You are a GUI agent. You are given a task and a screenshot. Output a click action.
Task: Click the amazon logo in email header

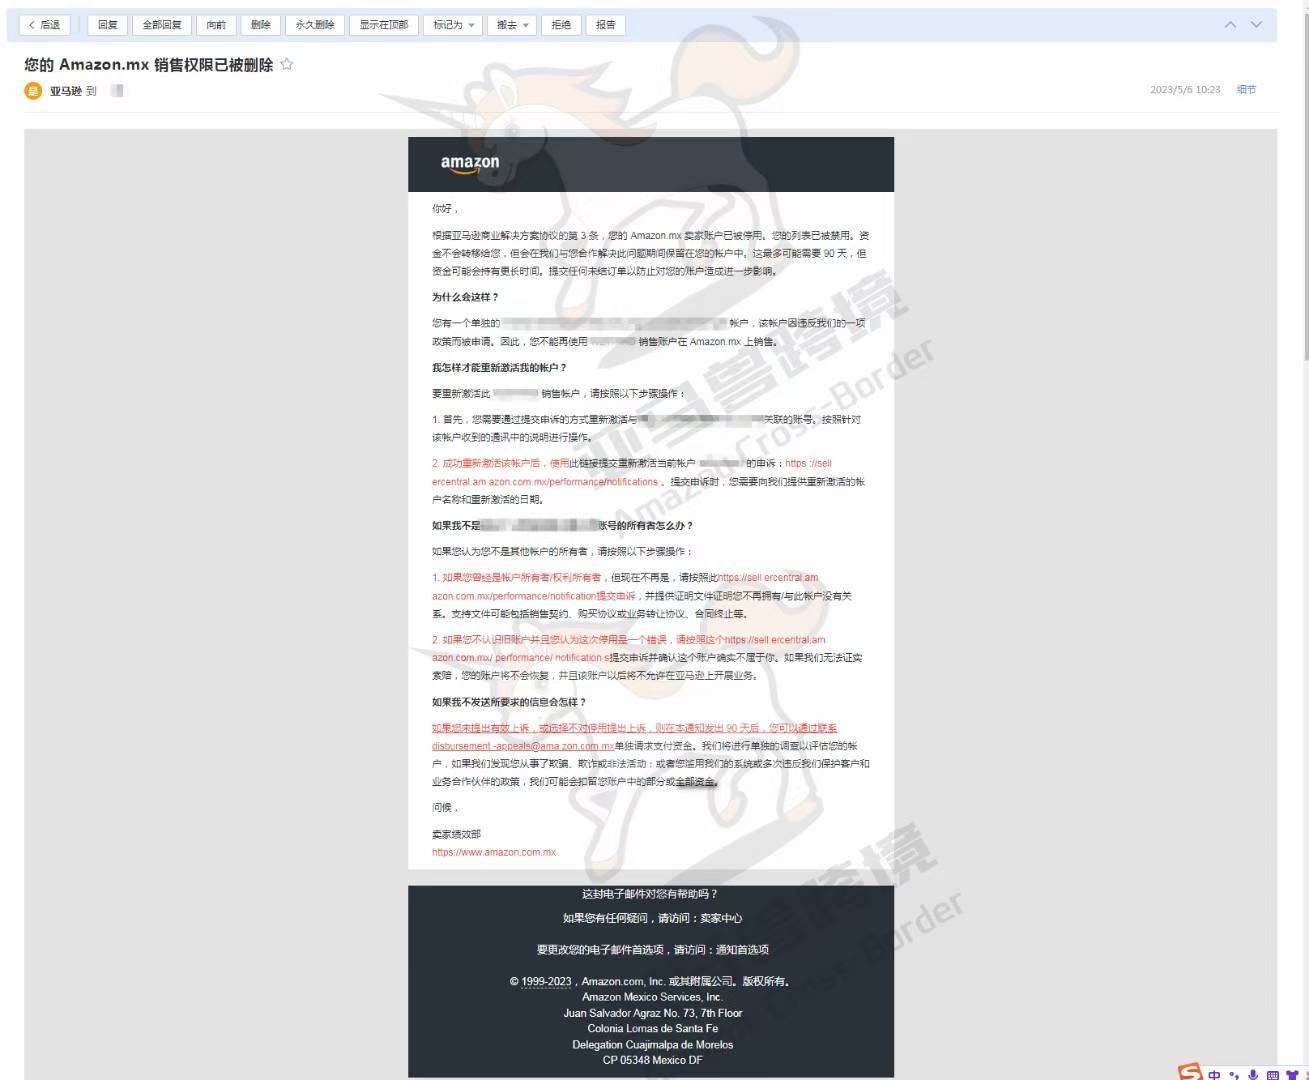470,164
